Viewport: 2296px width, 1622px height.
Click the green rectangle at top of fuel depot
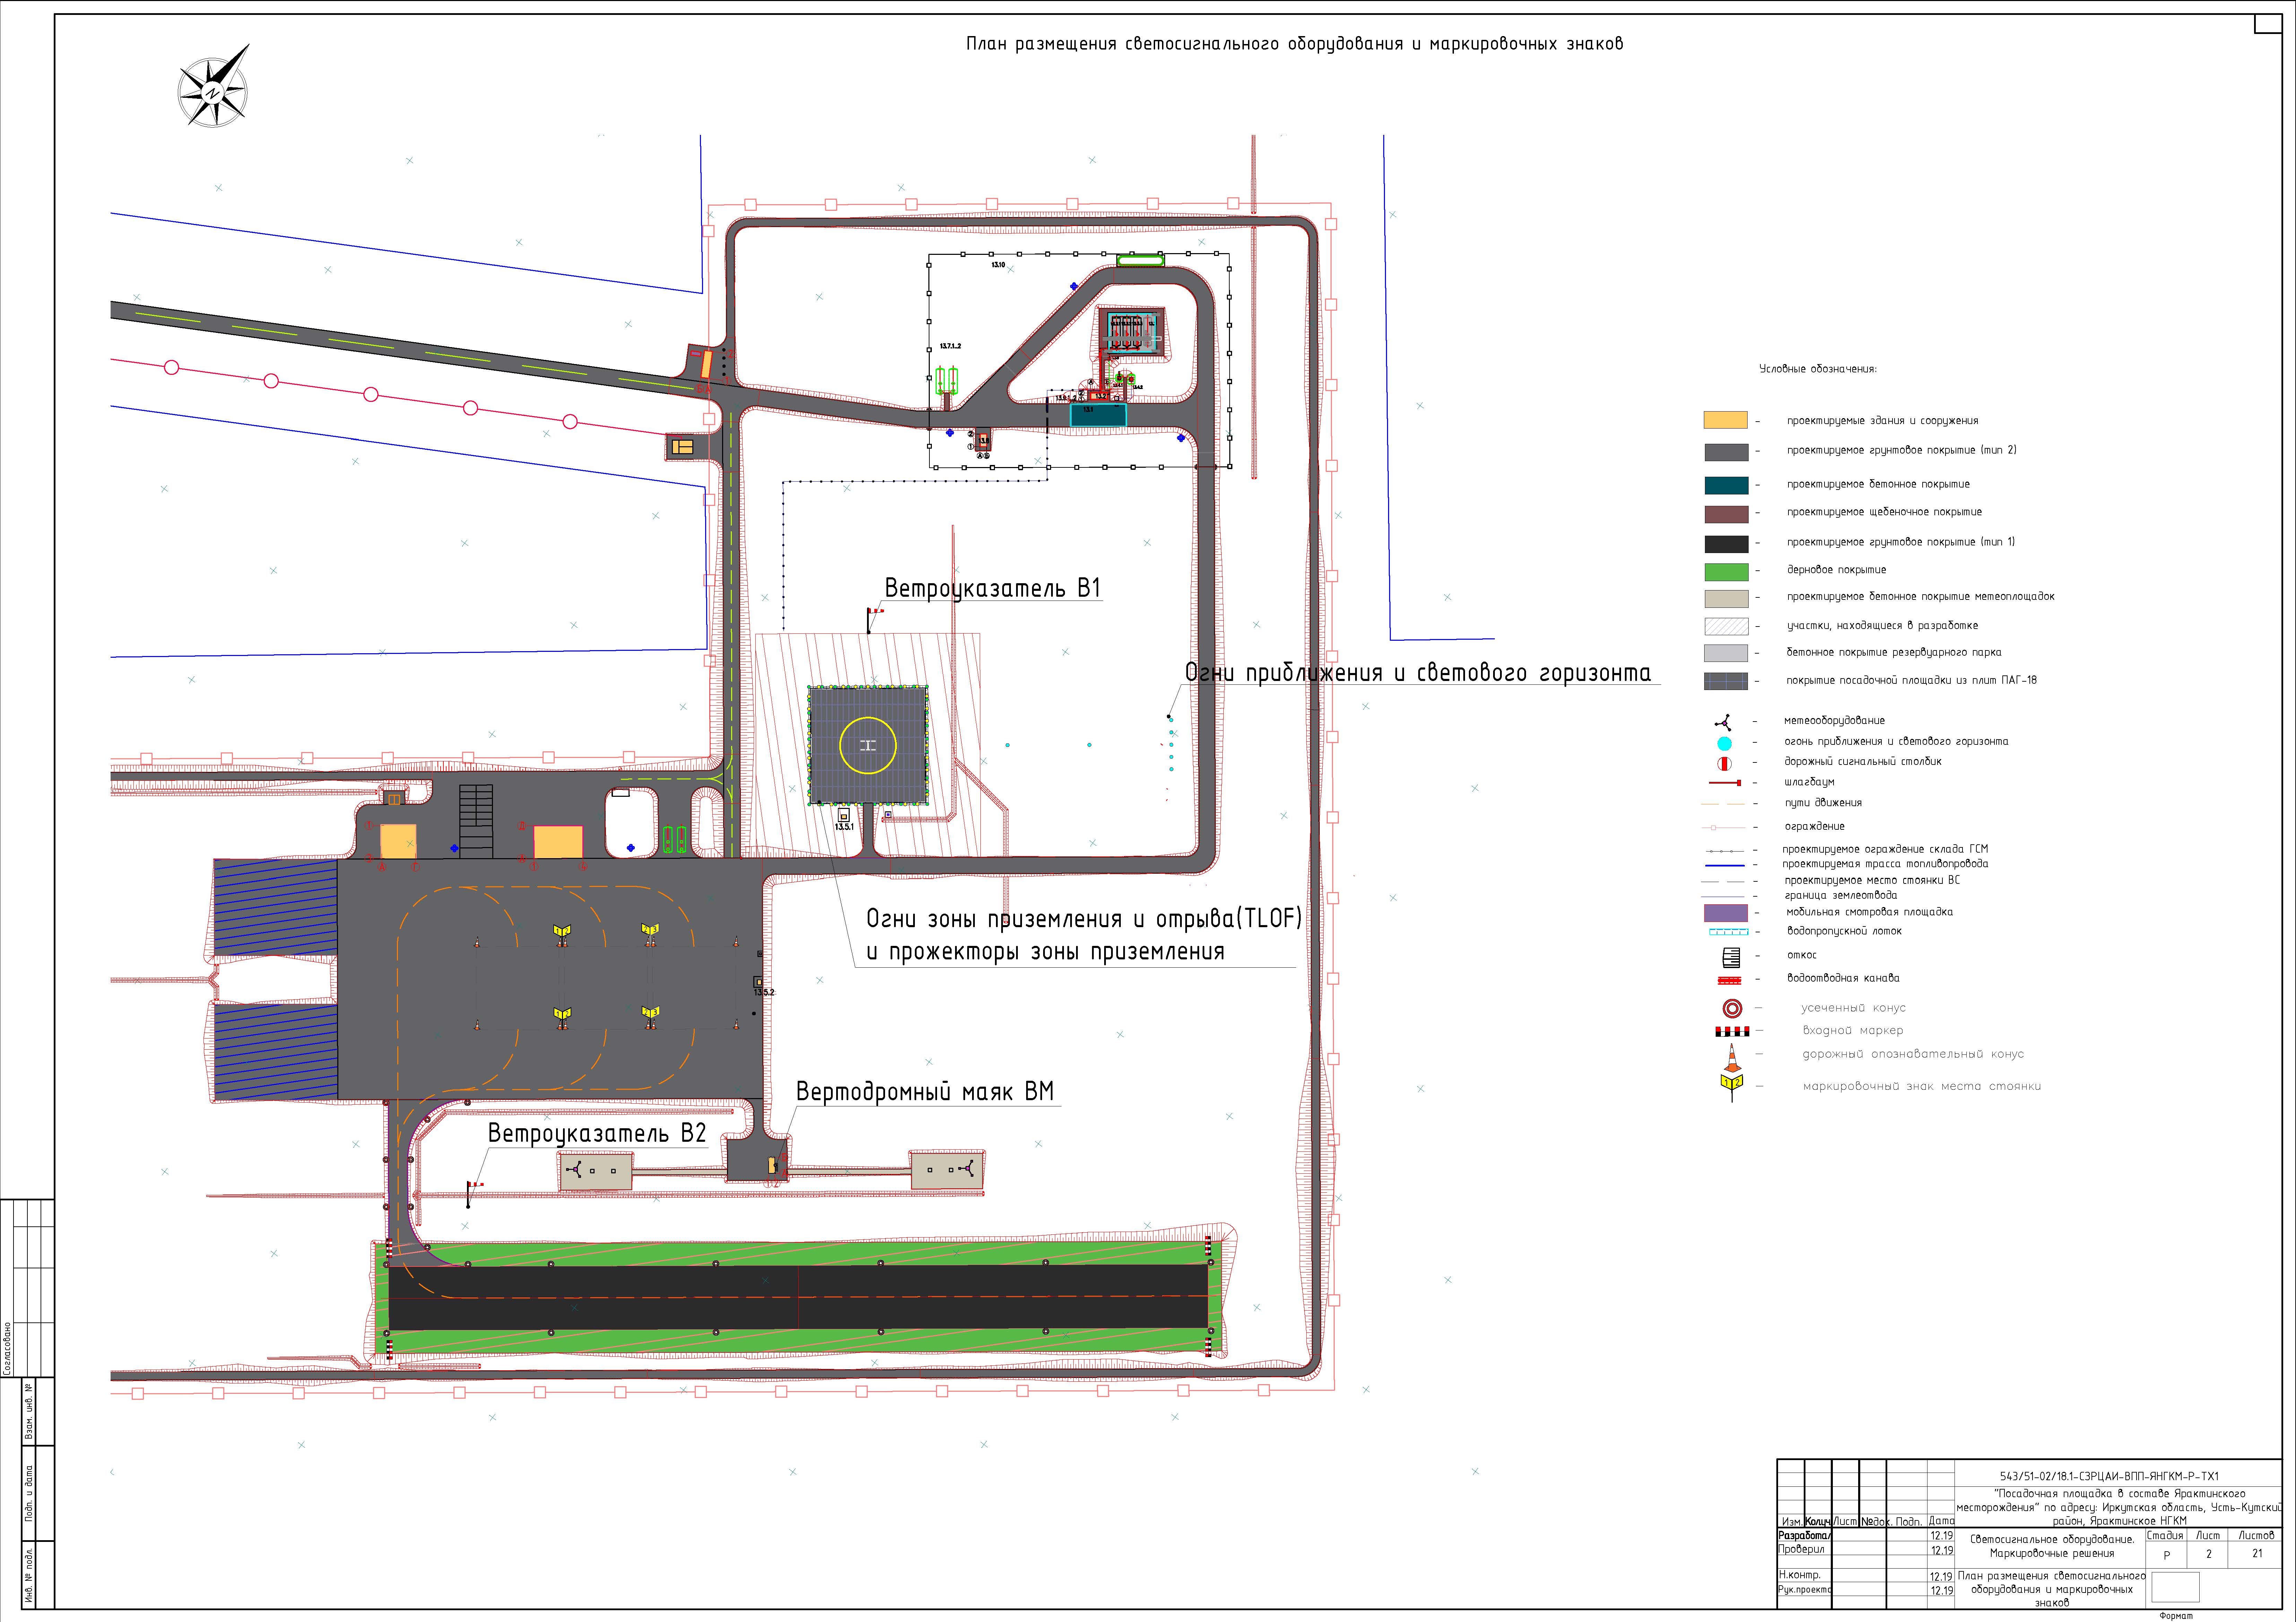tap(1141, 261)
